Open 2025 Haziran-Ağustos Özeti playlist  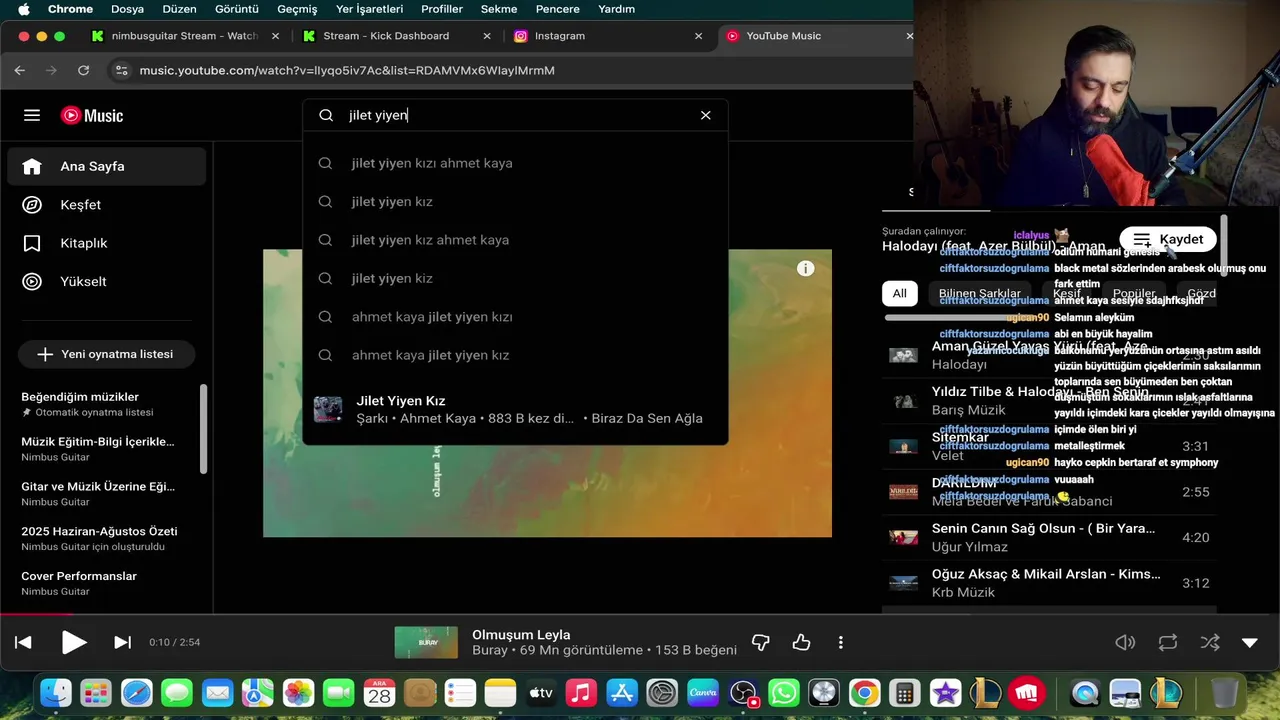[x=100, y=538]
